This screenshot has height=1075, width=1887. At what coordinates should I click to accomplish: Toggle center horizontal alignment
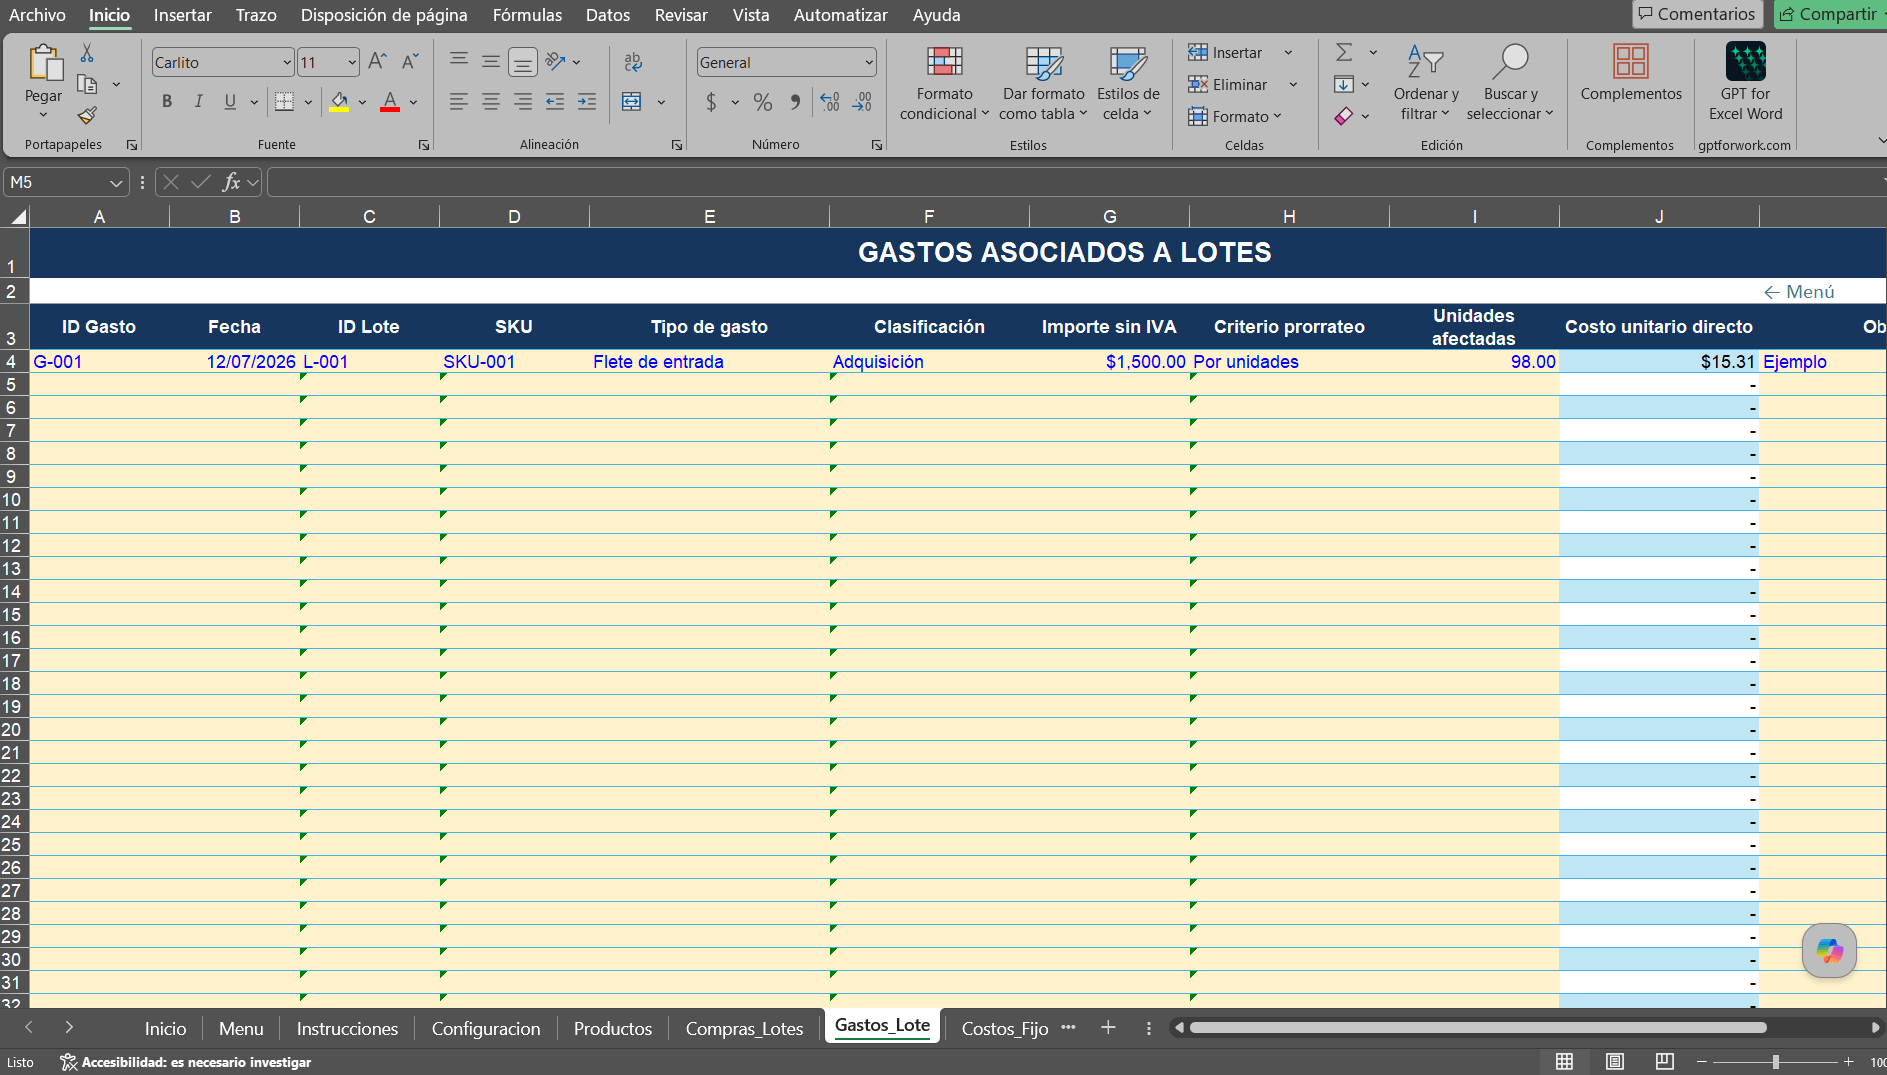[x=491, y=101]
